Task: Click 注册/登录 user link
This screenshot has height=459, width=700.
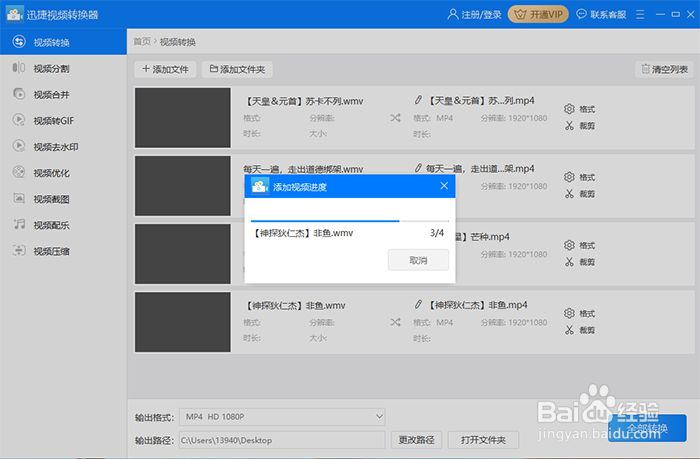Action: pyautogui.click(x=474, y=15)
